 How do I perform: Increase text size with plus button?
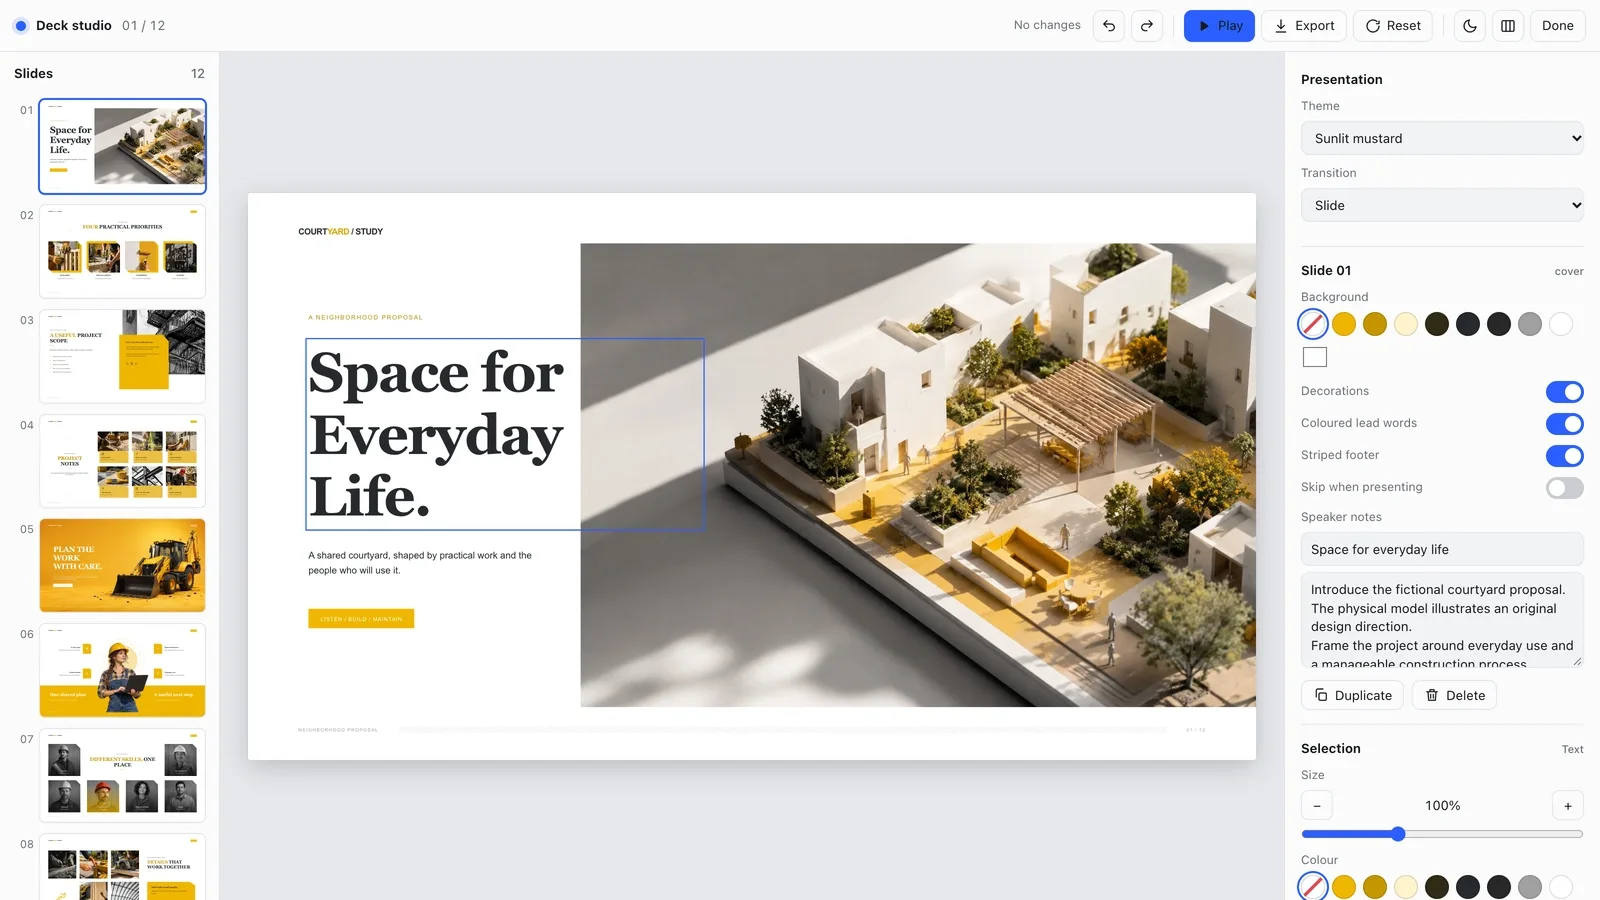pyautogui.click(x=1568, y=806)
